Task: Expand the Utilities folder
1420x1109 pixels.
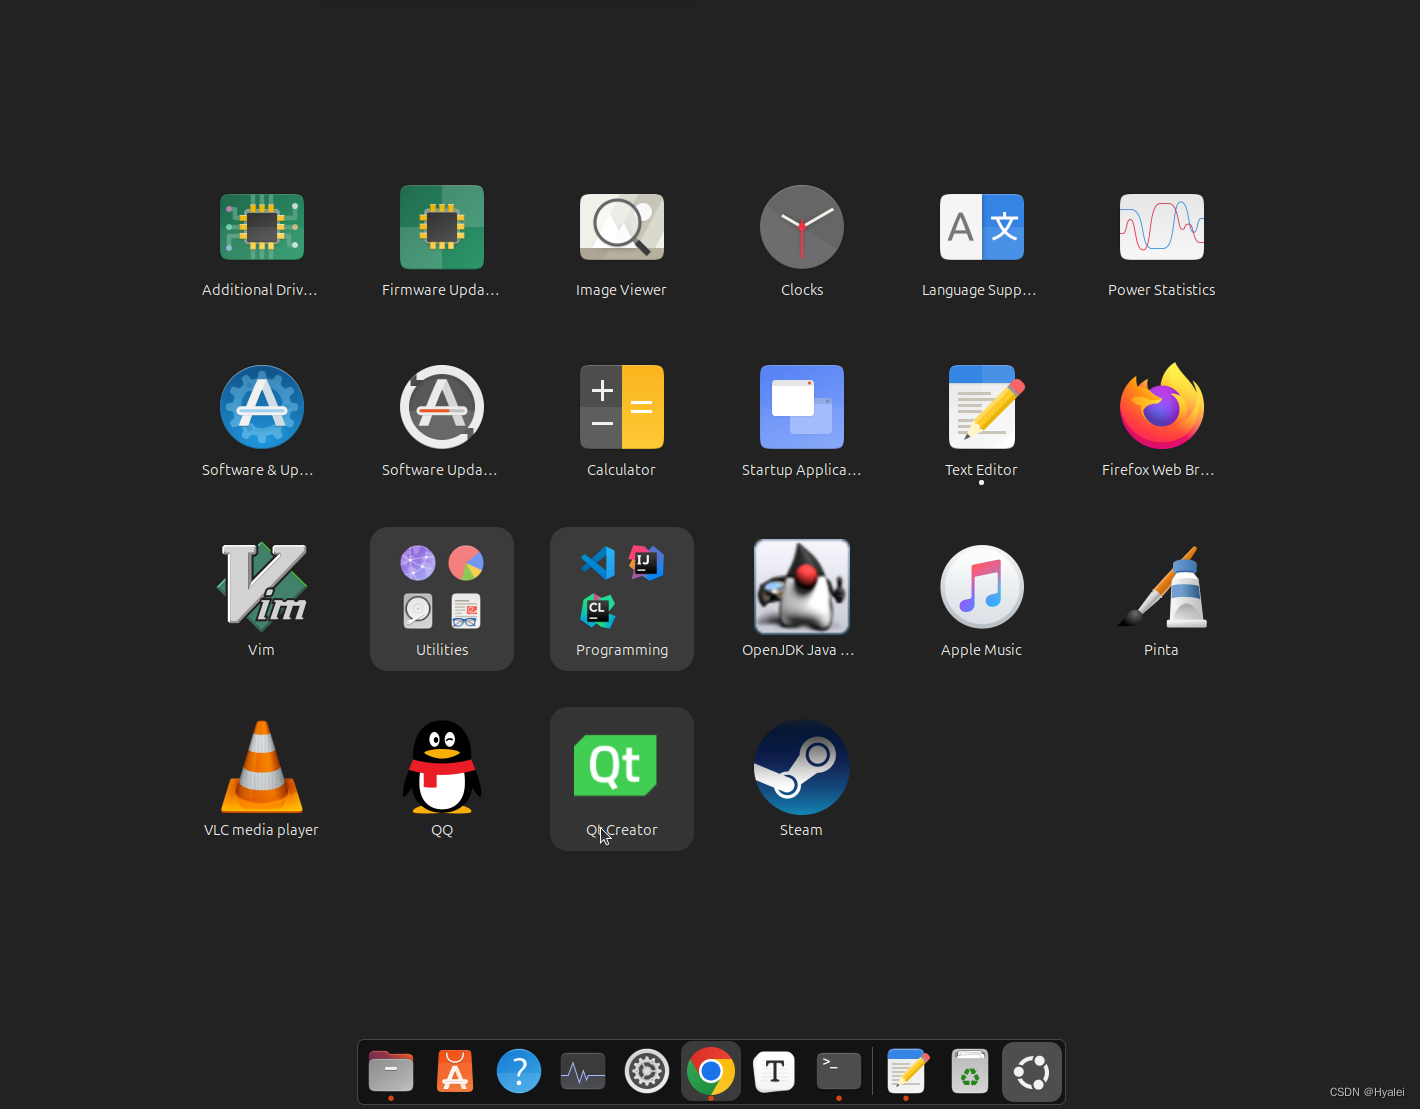Action: click(x=441, y=598)
